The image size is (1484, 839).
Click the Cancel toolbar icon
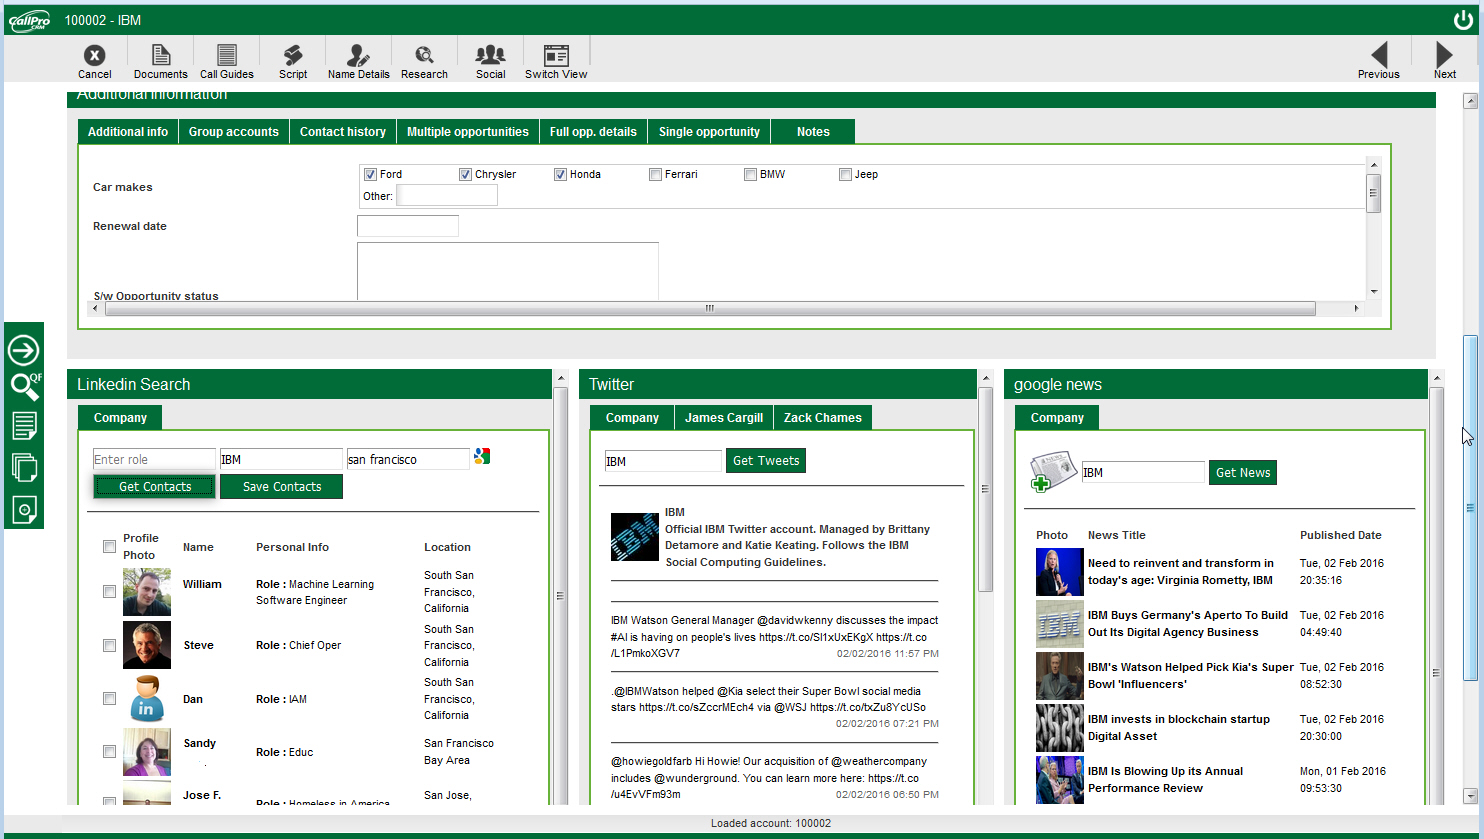[x=94, y=61]
